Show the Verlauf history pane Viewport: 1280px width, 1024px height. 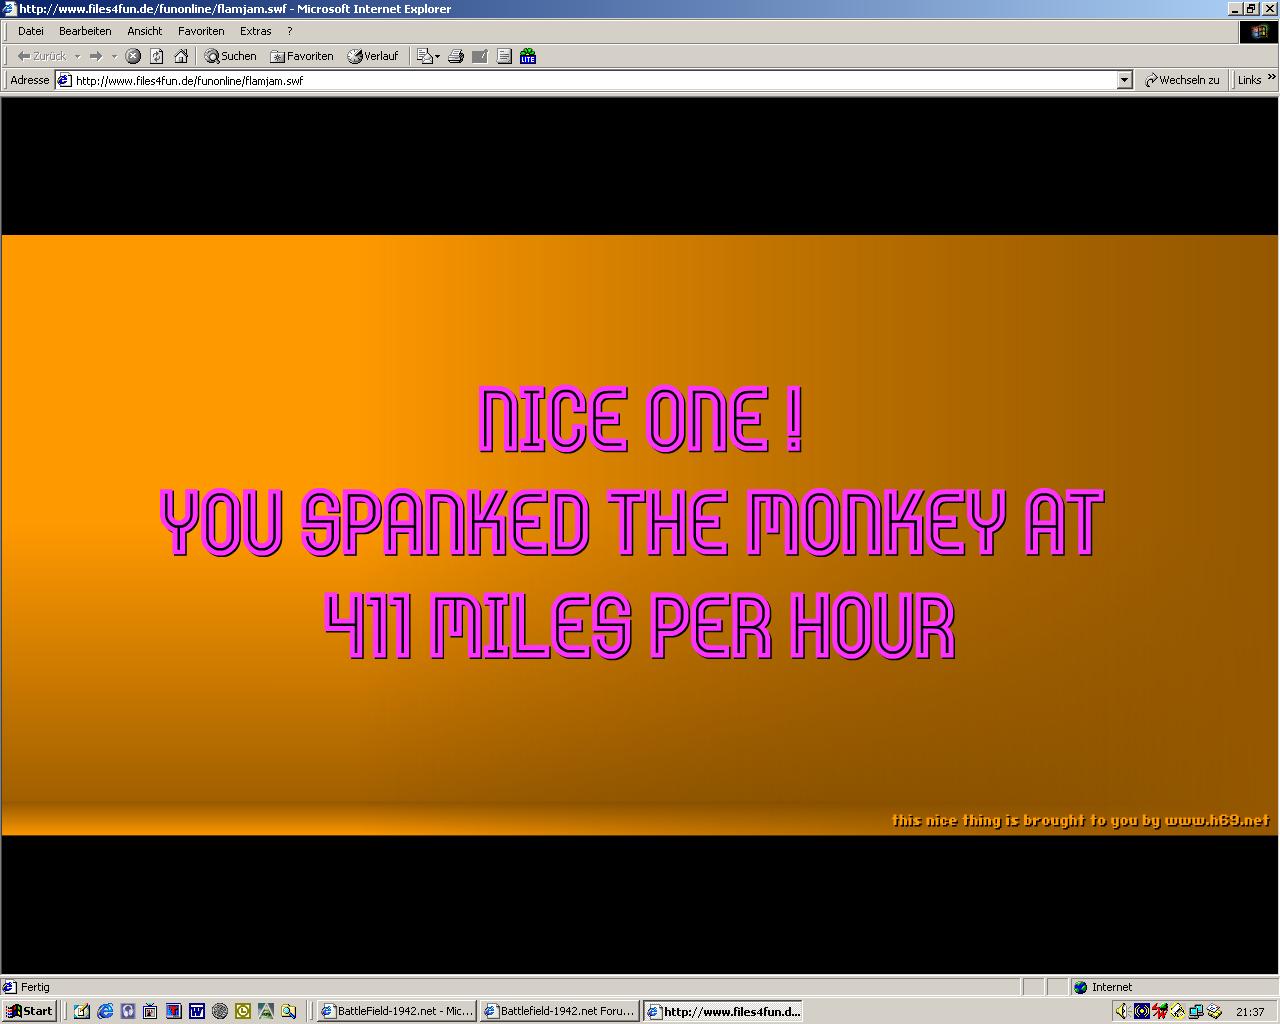pyautogui.click(x=373, y=56)
